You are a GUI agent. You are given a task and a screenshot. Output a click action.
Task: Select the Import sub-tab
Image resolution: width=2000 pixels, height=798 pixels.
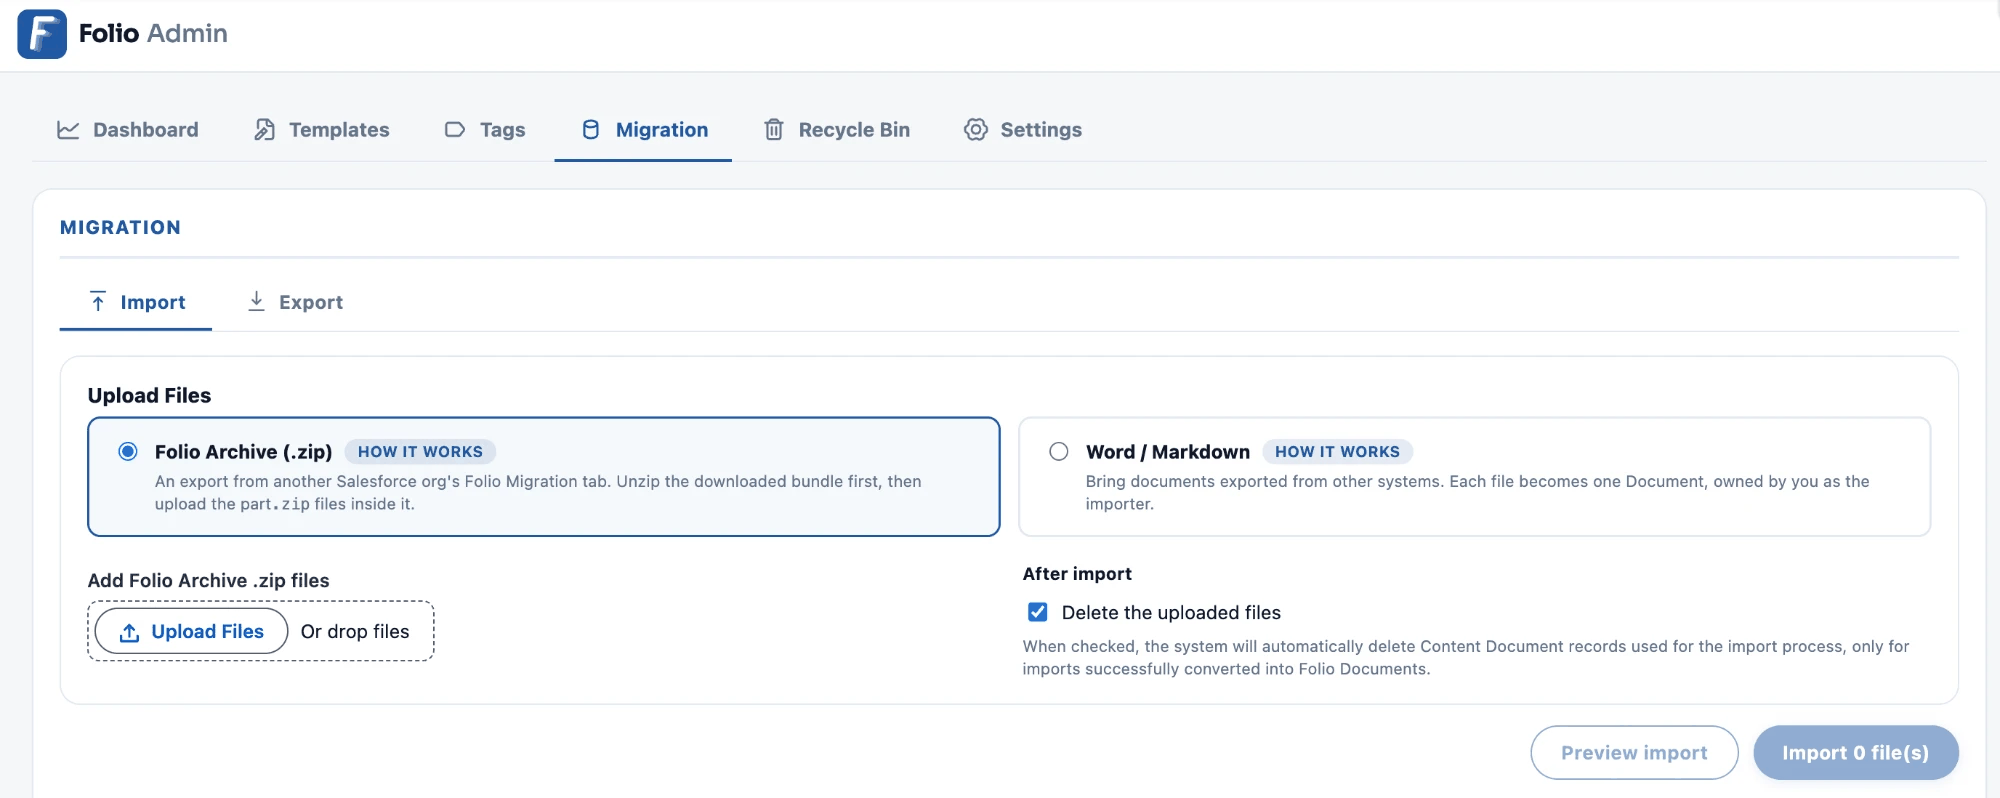[x=136, y=302]
